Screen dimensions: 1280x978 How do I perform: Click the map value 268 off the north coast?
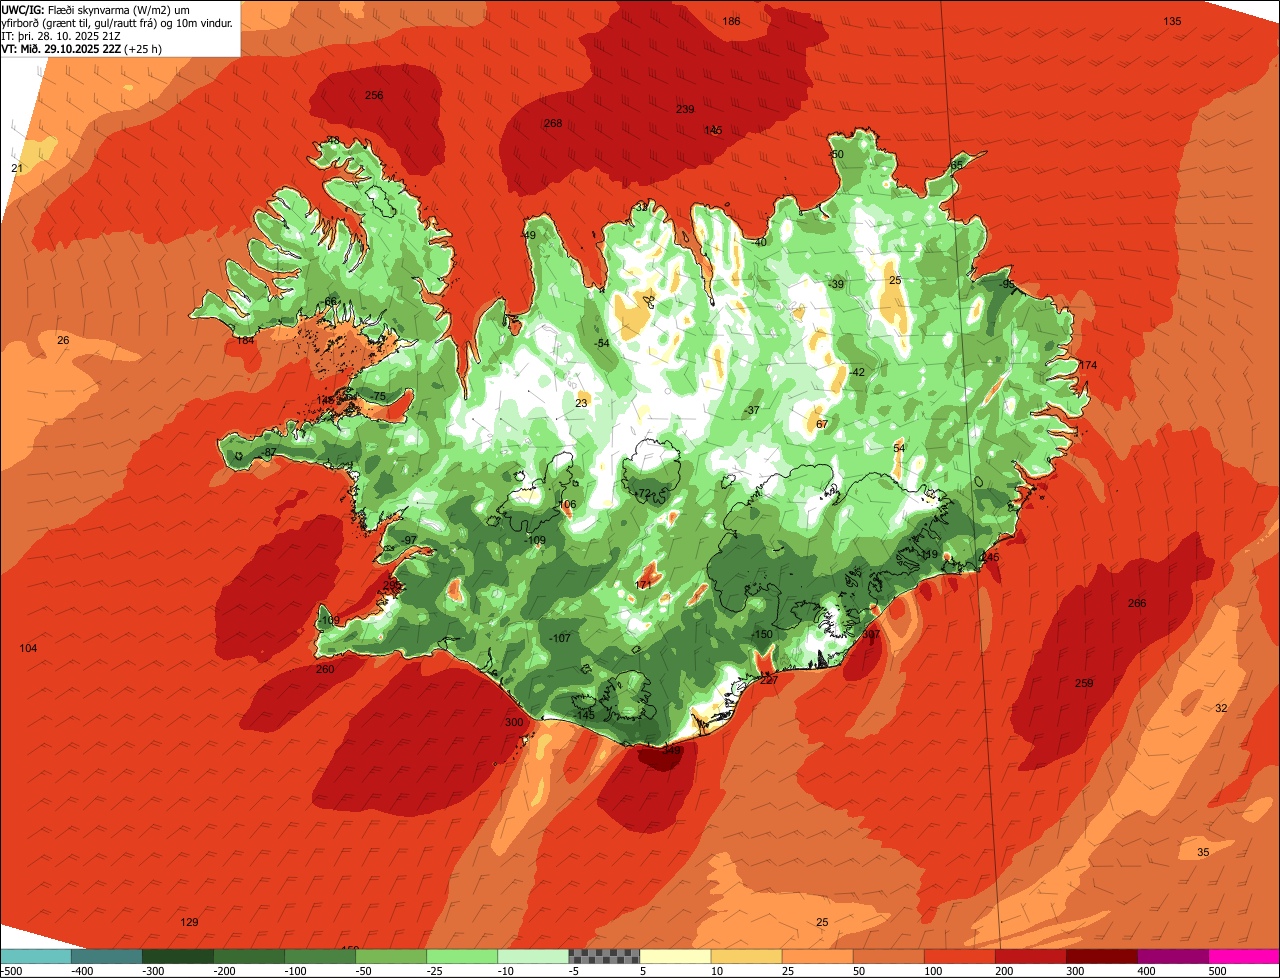tap(553, 124)
